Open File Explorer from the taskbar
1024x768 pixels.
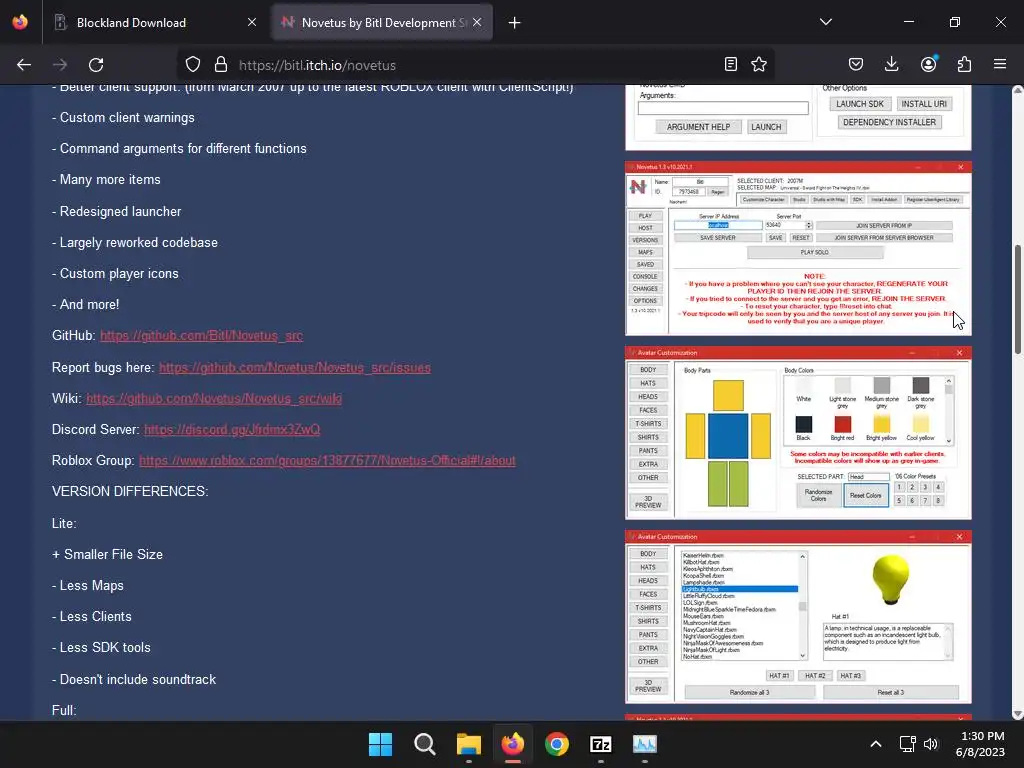coord(468,744)
